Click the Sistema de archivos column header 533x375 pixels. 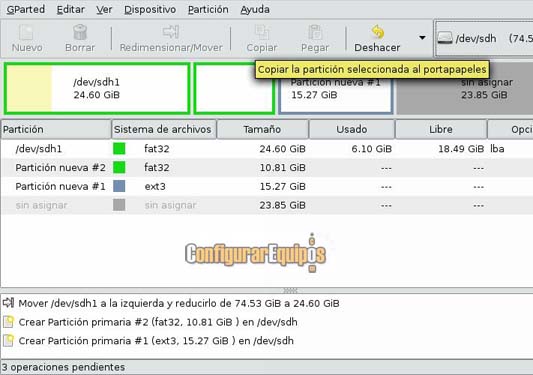pos(164,129)
